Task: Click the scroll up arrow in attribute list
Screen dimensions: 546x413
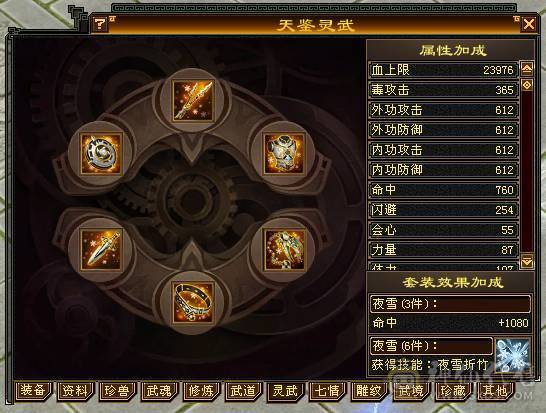Action: pos(527,69)
